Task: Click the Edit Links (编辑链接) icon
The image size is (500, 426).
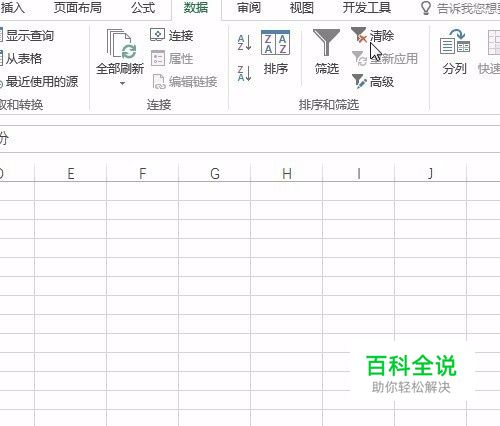Action: coord(159,82)
